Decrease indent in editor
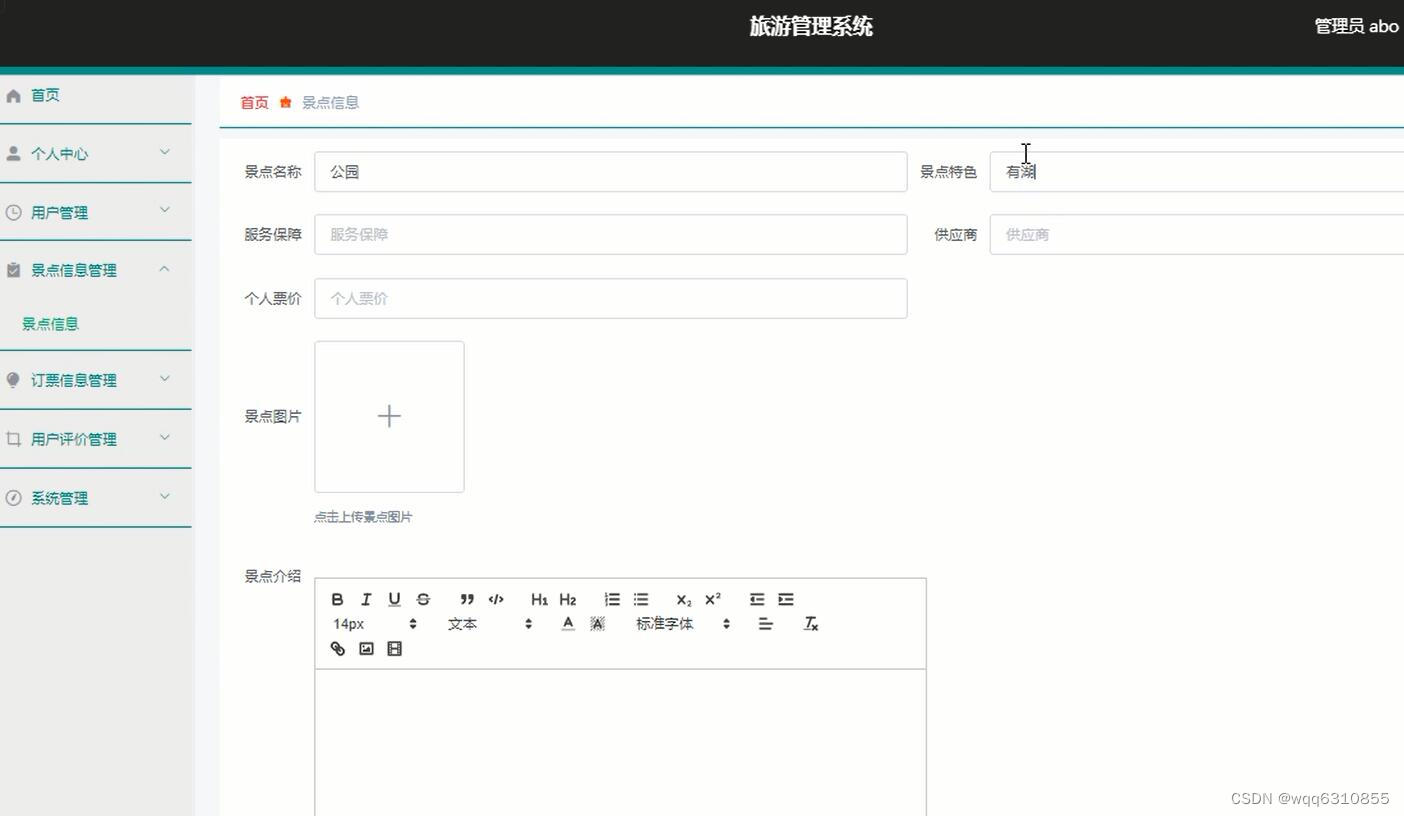The width and height of the screenshot is (1404, 816). pyautogui.click(x=757, y=599)
